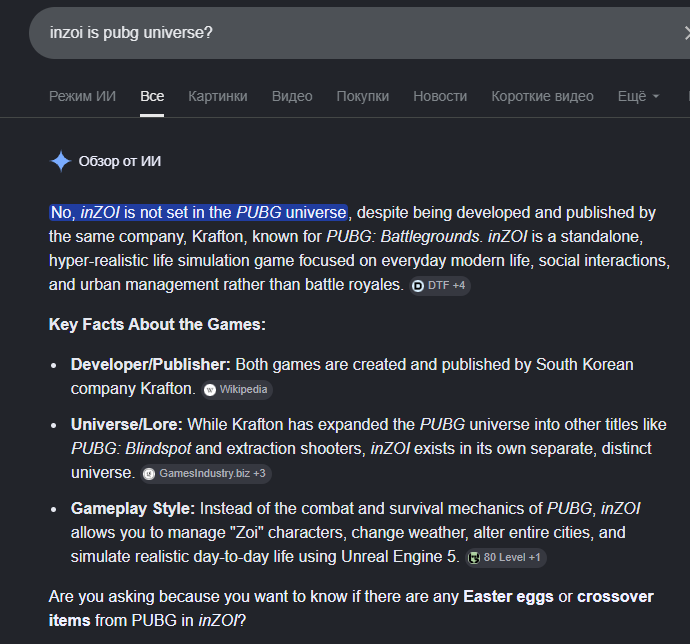Switch to the Видео tab
690x644 pixels.
pyautogui.click(x=292, y=96)
